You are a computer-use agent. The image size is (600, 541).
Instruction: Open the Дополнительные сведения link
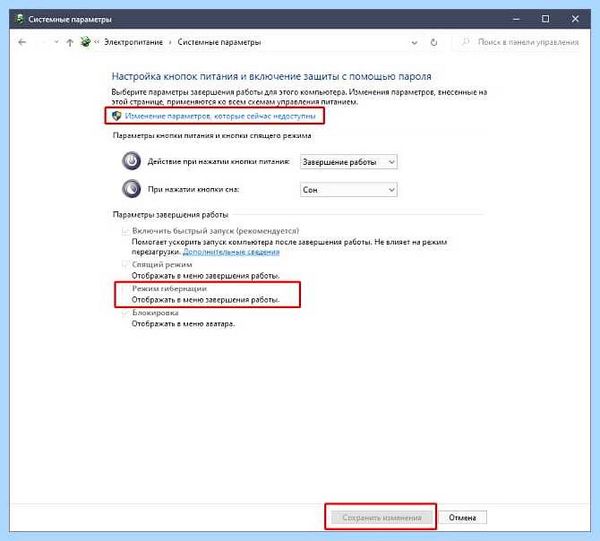coord(231,252)
